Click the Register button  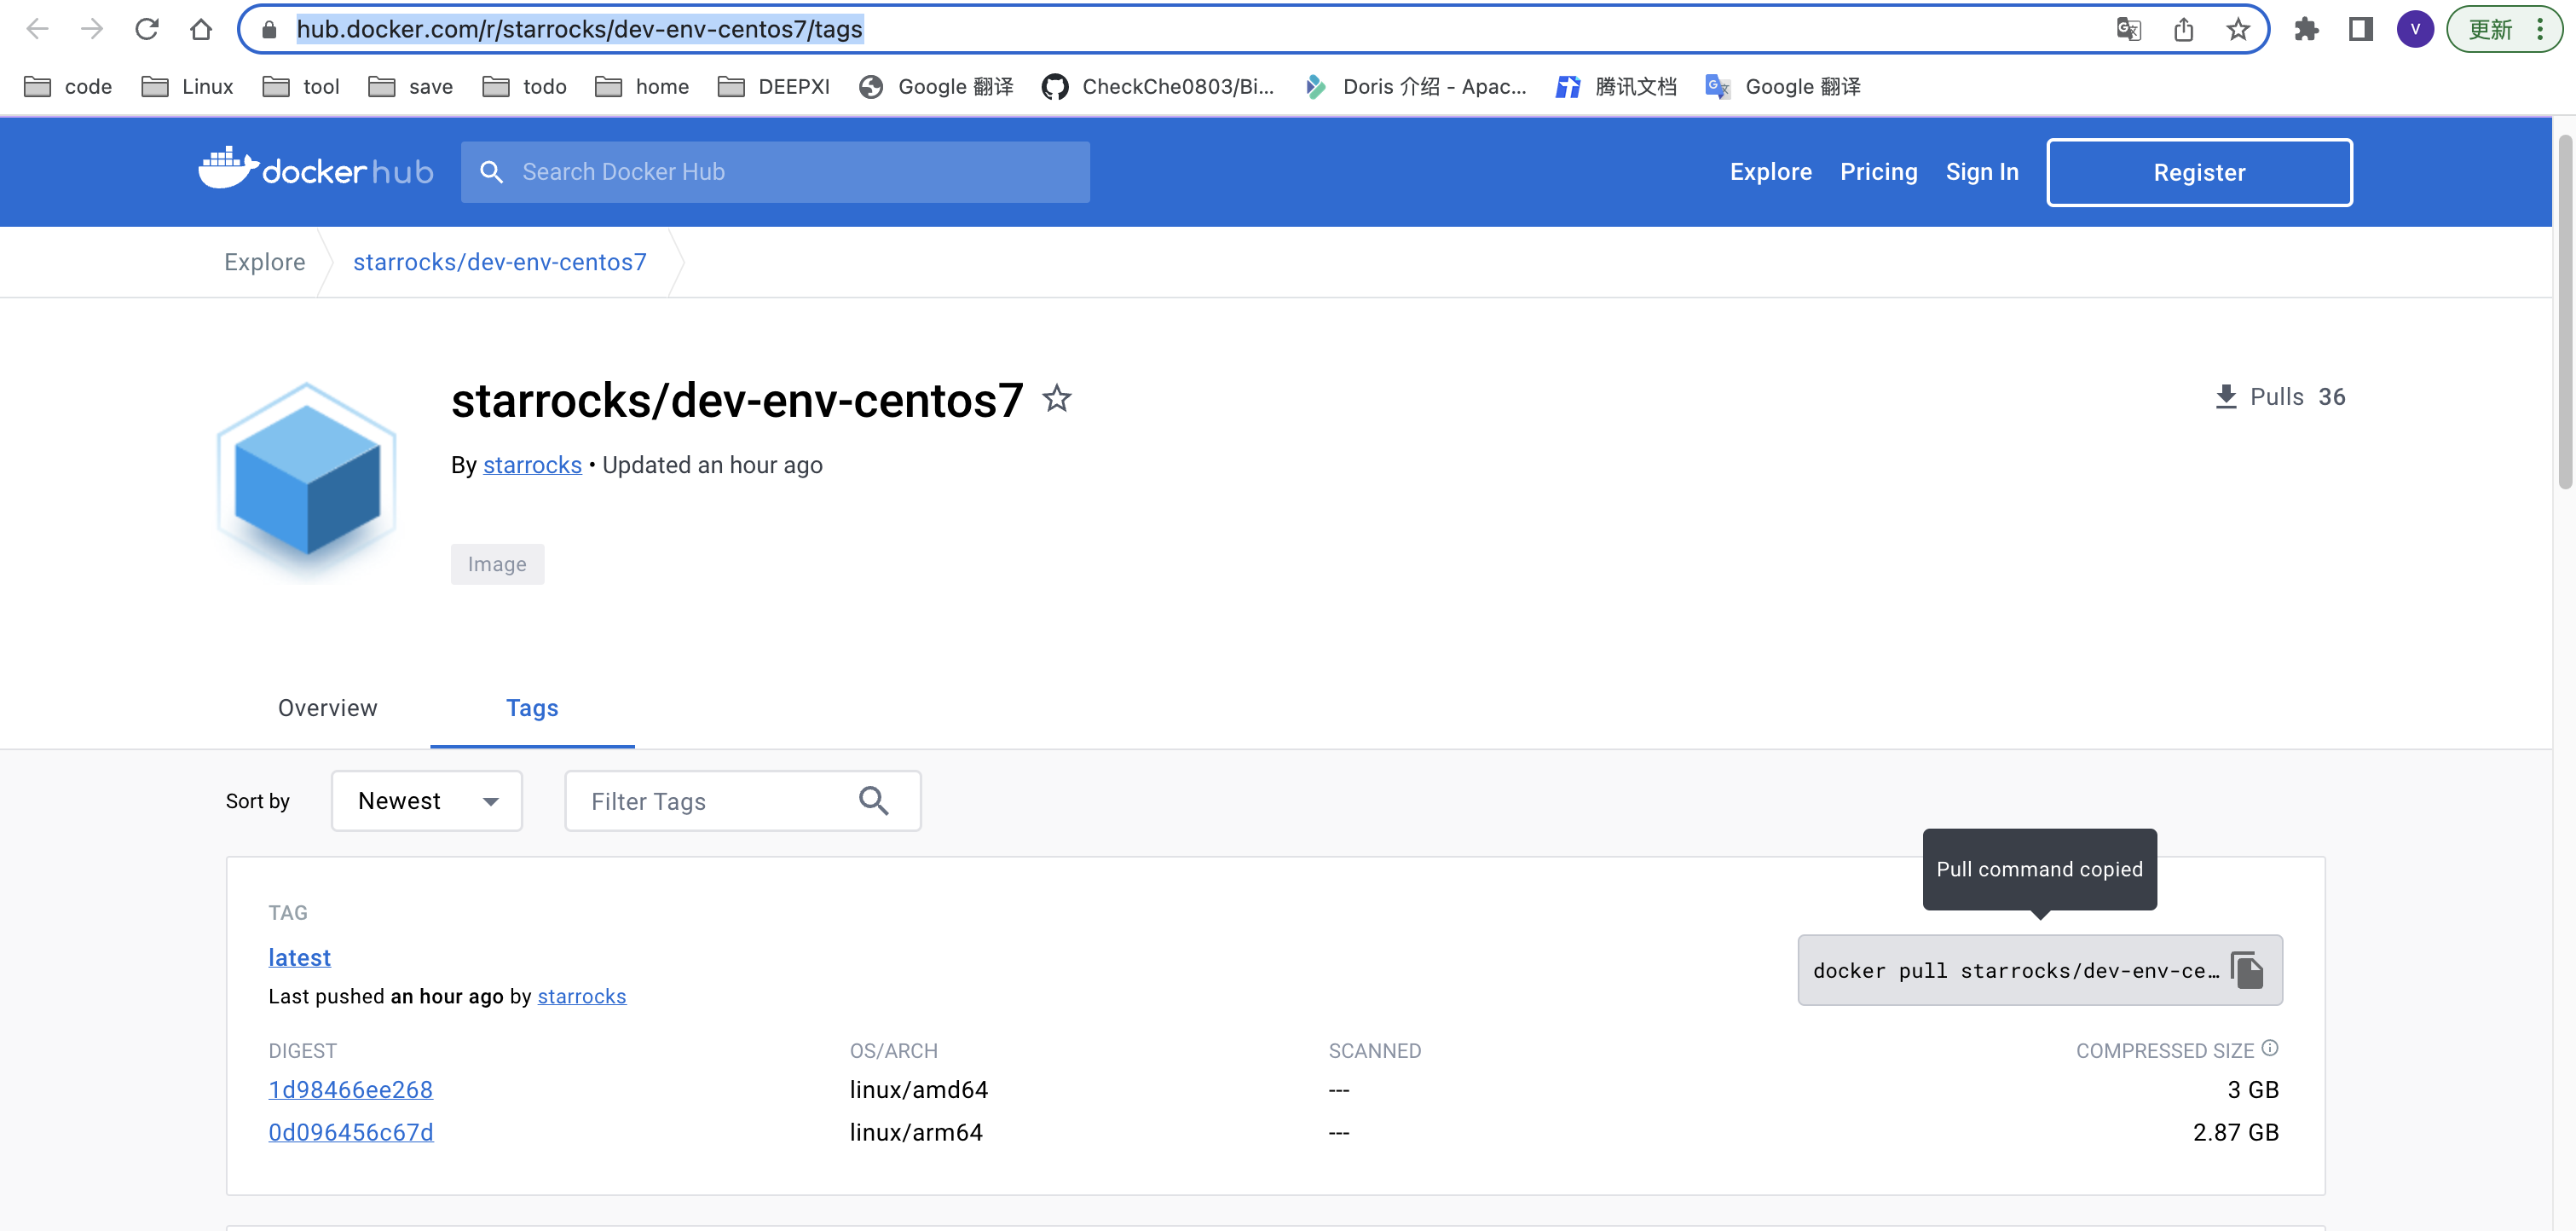(2198, 172)
